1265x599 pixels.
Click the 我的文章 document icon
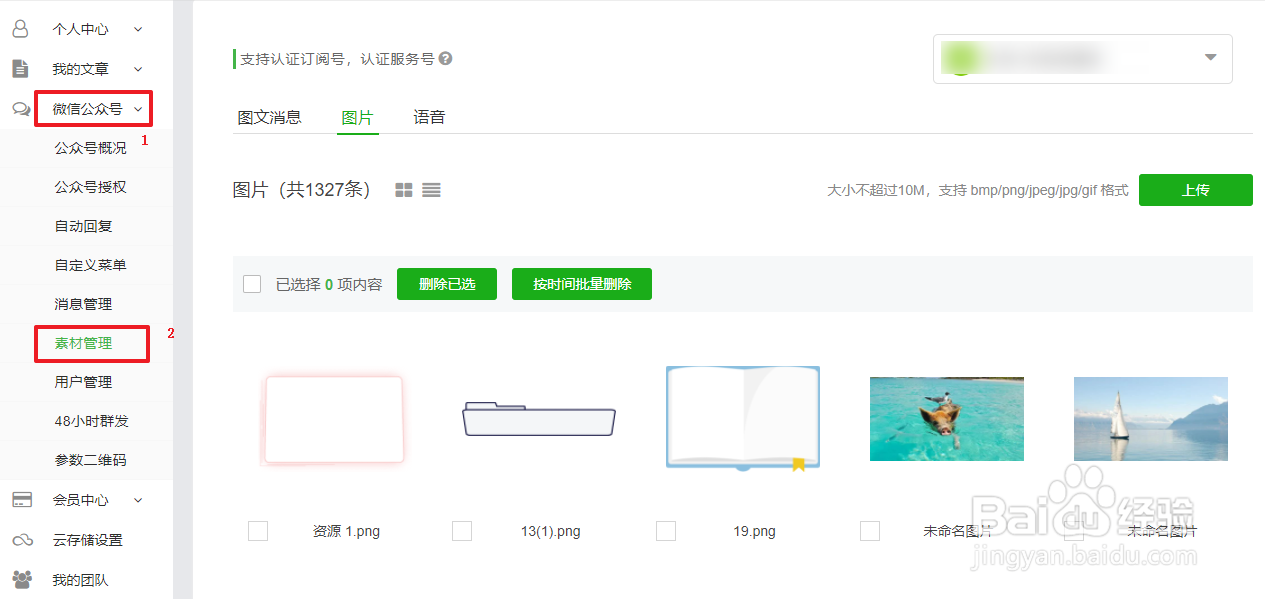[x=20, y=68]
